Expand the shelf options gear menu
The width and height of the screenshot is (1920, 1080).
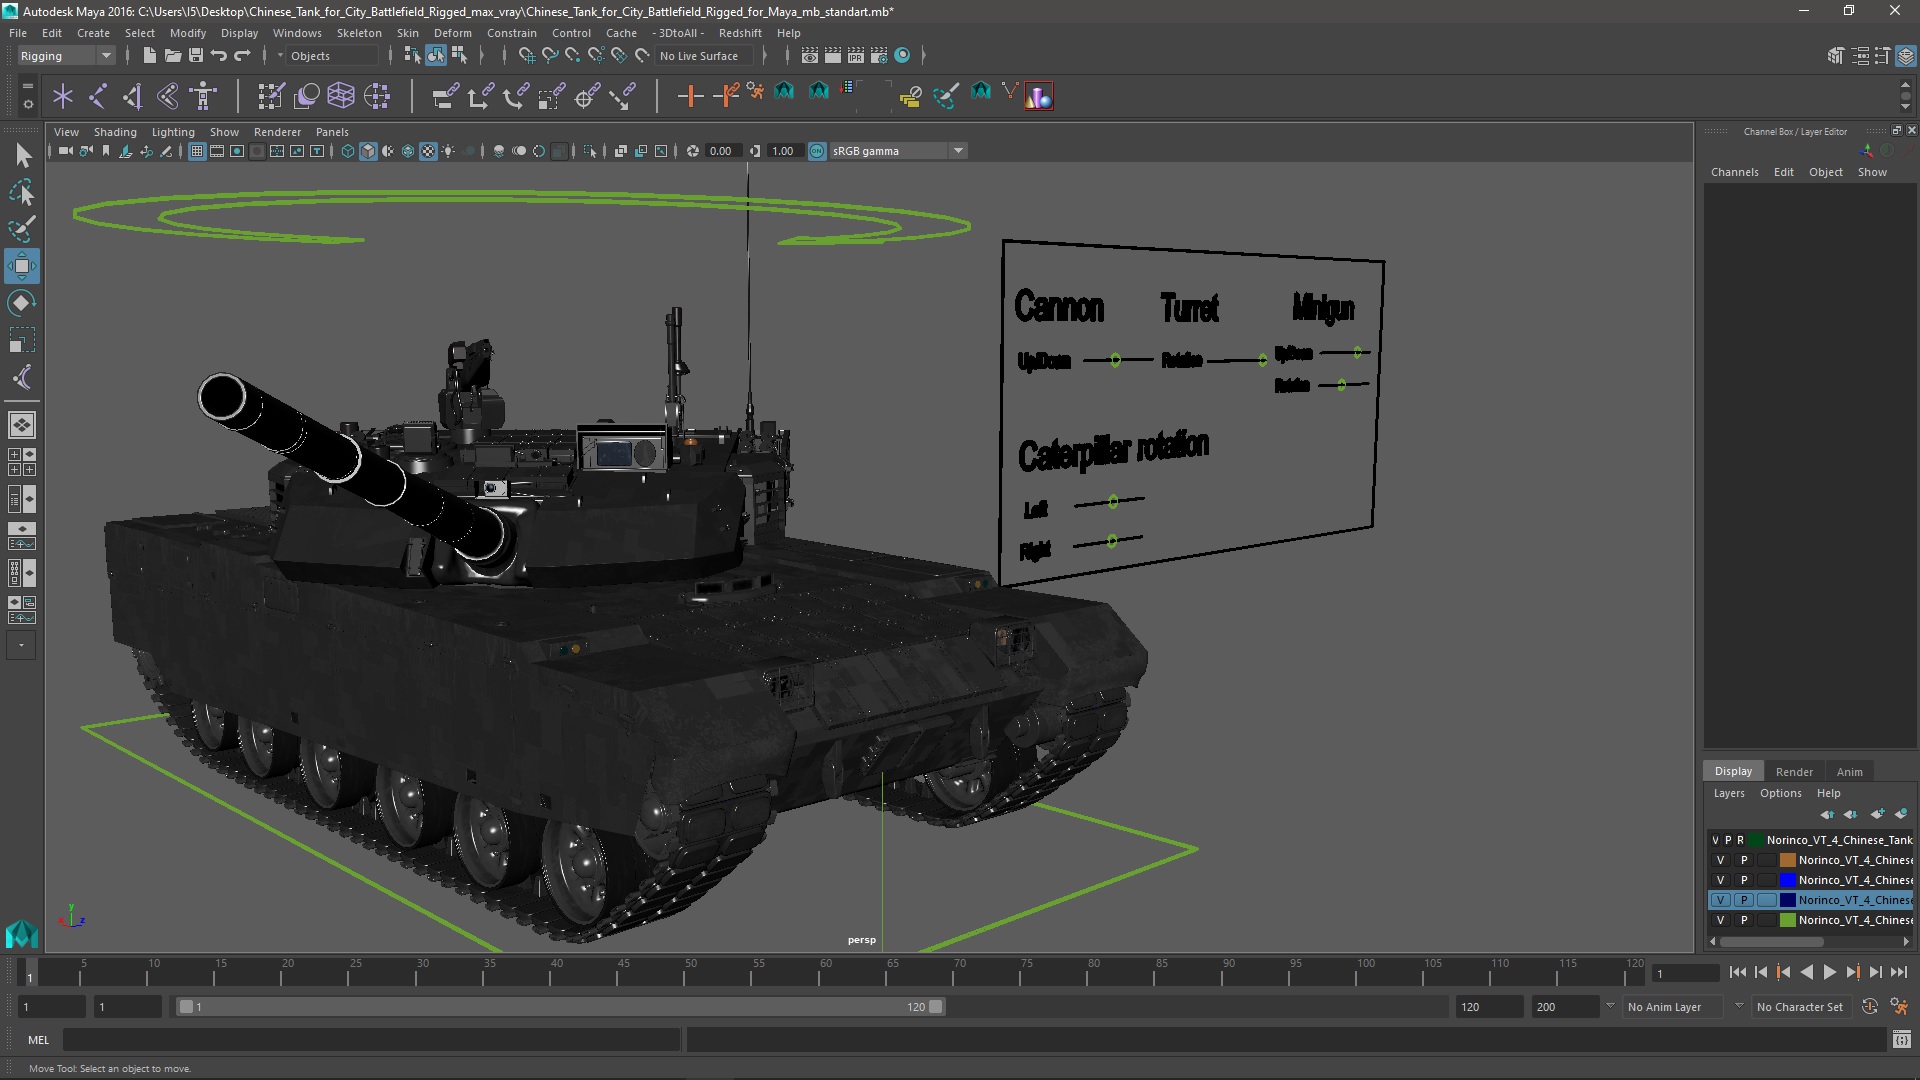[28, 103]
